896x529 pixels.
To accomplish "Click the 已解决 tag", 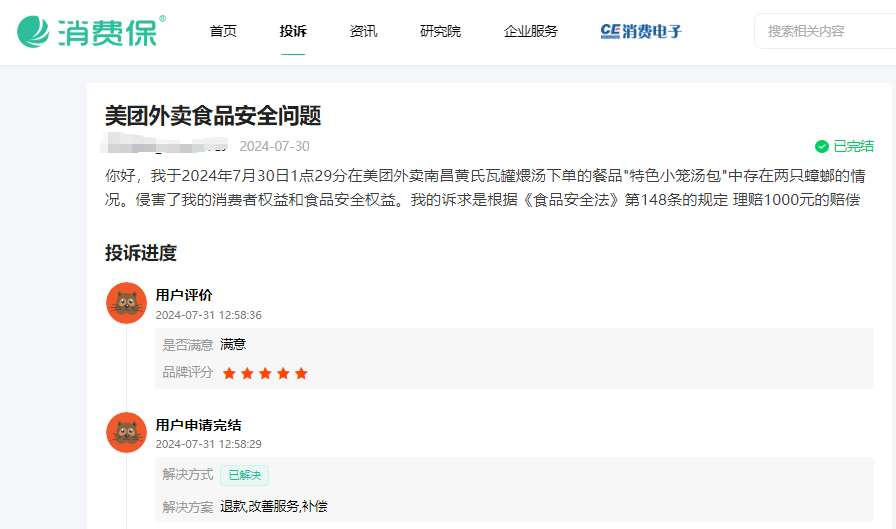I will (x=245, y=475).
